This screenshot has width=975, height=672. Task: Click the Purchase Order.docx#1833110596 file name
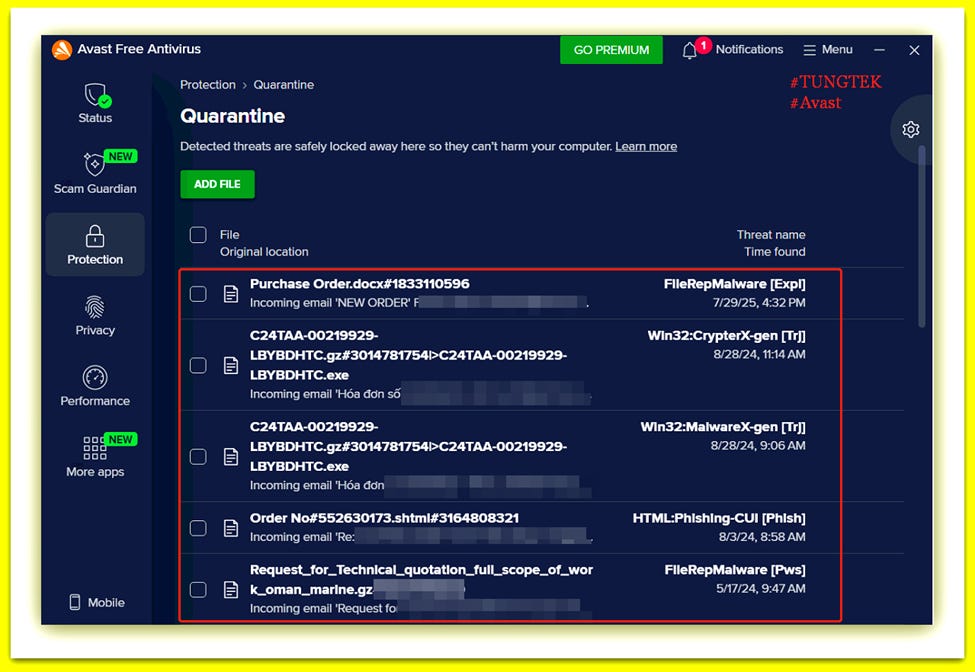tap(359, 283)
